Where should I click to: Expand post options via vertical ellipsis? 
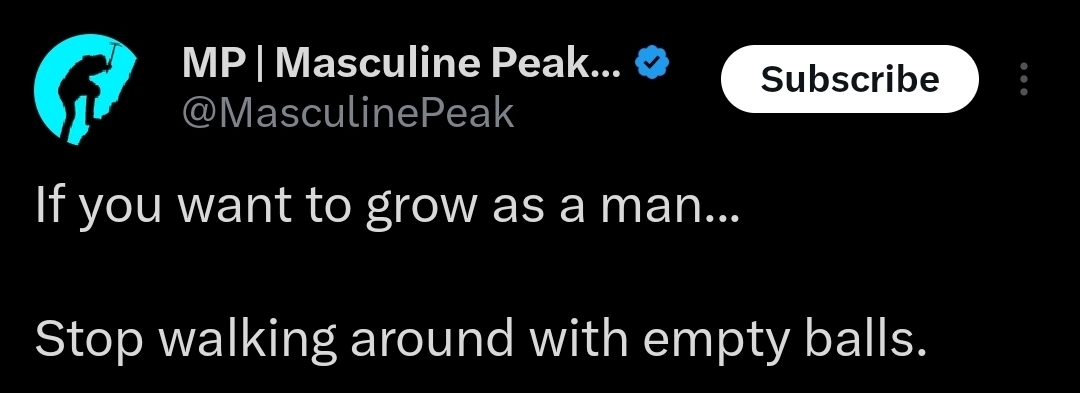(1024, 79)
